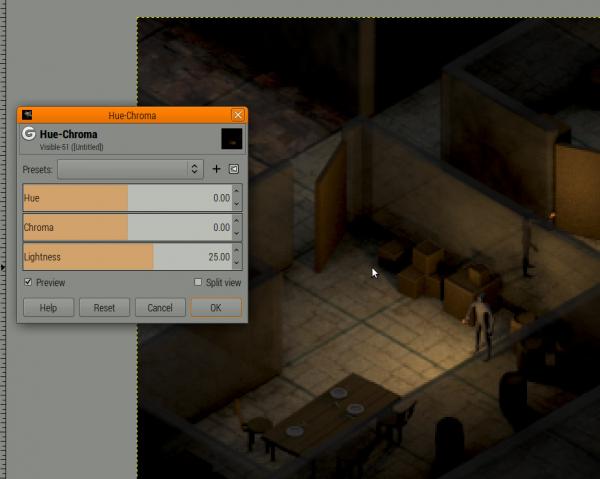
Task: Increase Chroma value with up arrow
Action: click(x=237, y=221)
